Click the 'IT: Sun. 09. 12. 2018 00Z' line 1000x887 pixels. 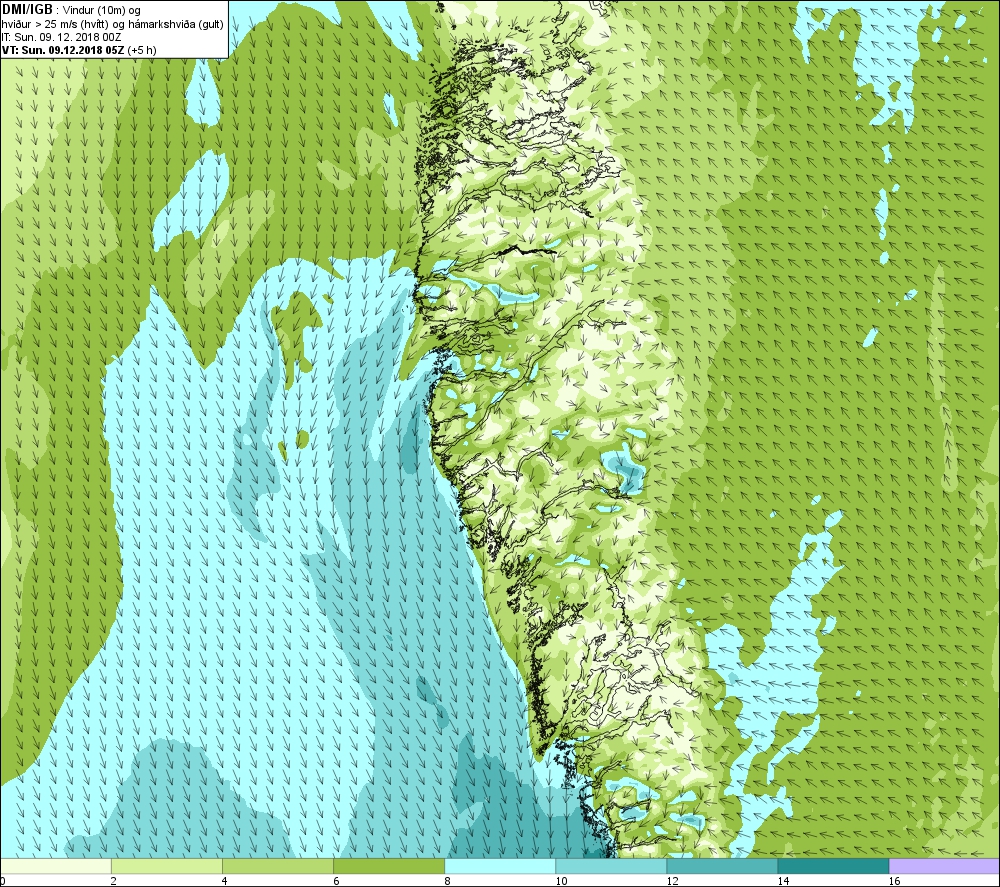tap(61, 37)
